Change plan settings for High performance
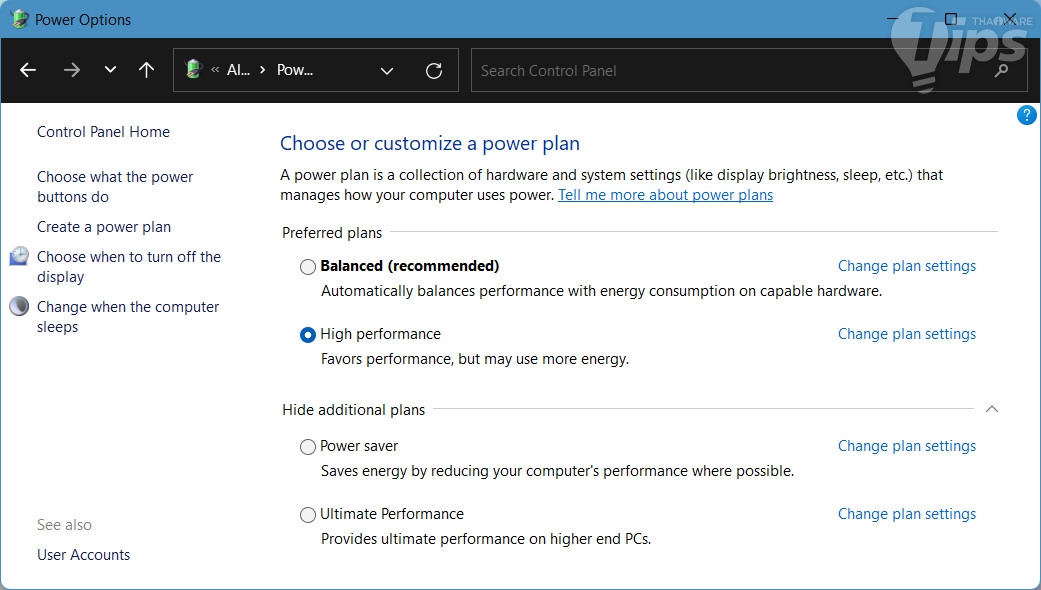The height and width of the screenshot is (590, 1041). [906, 334]
